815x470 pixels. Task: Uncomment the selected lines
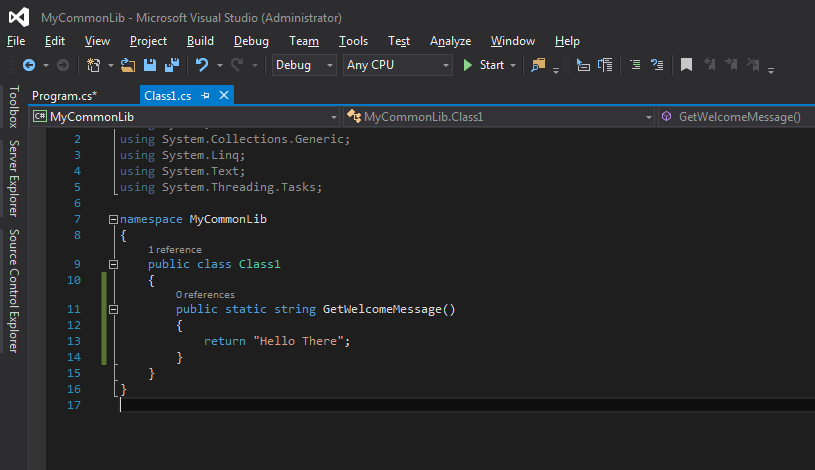(x=657, y=65)
